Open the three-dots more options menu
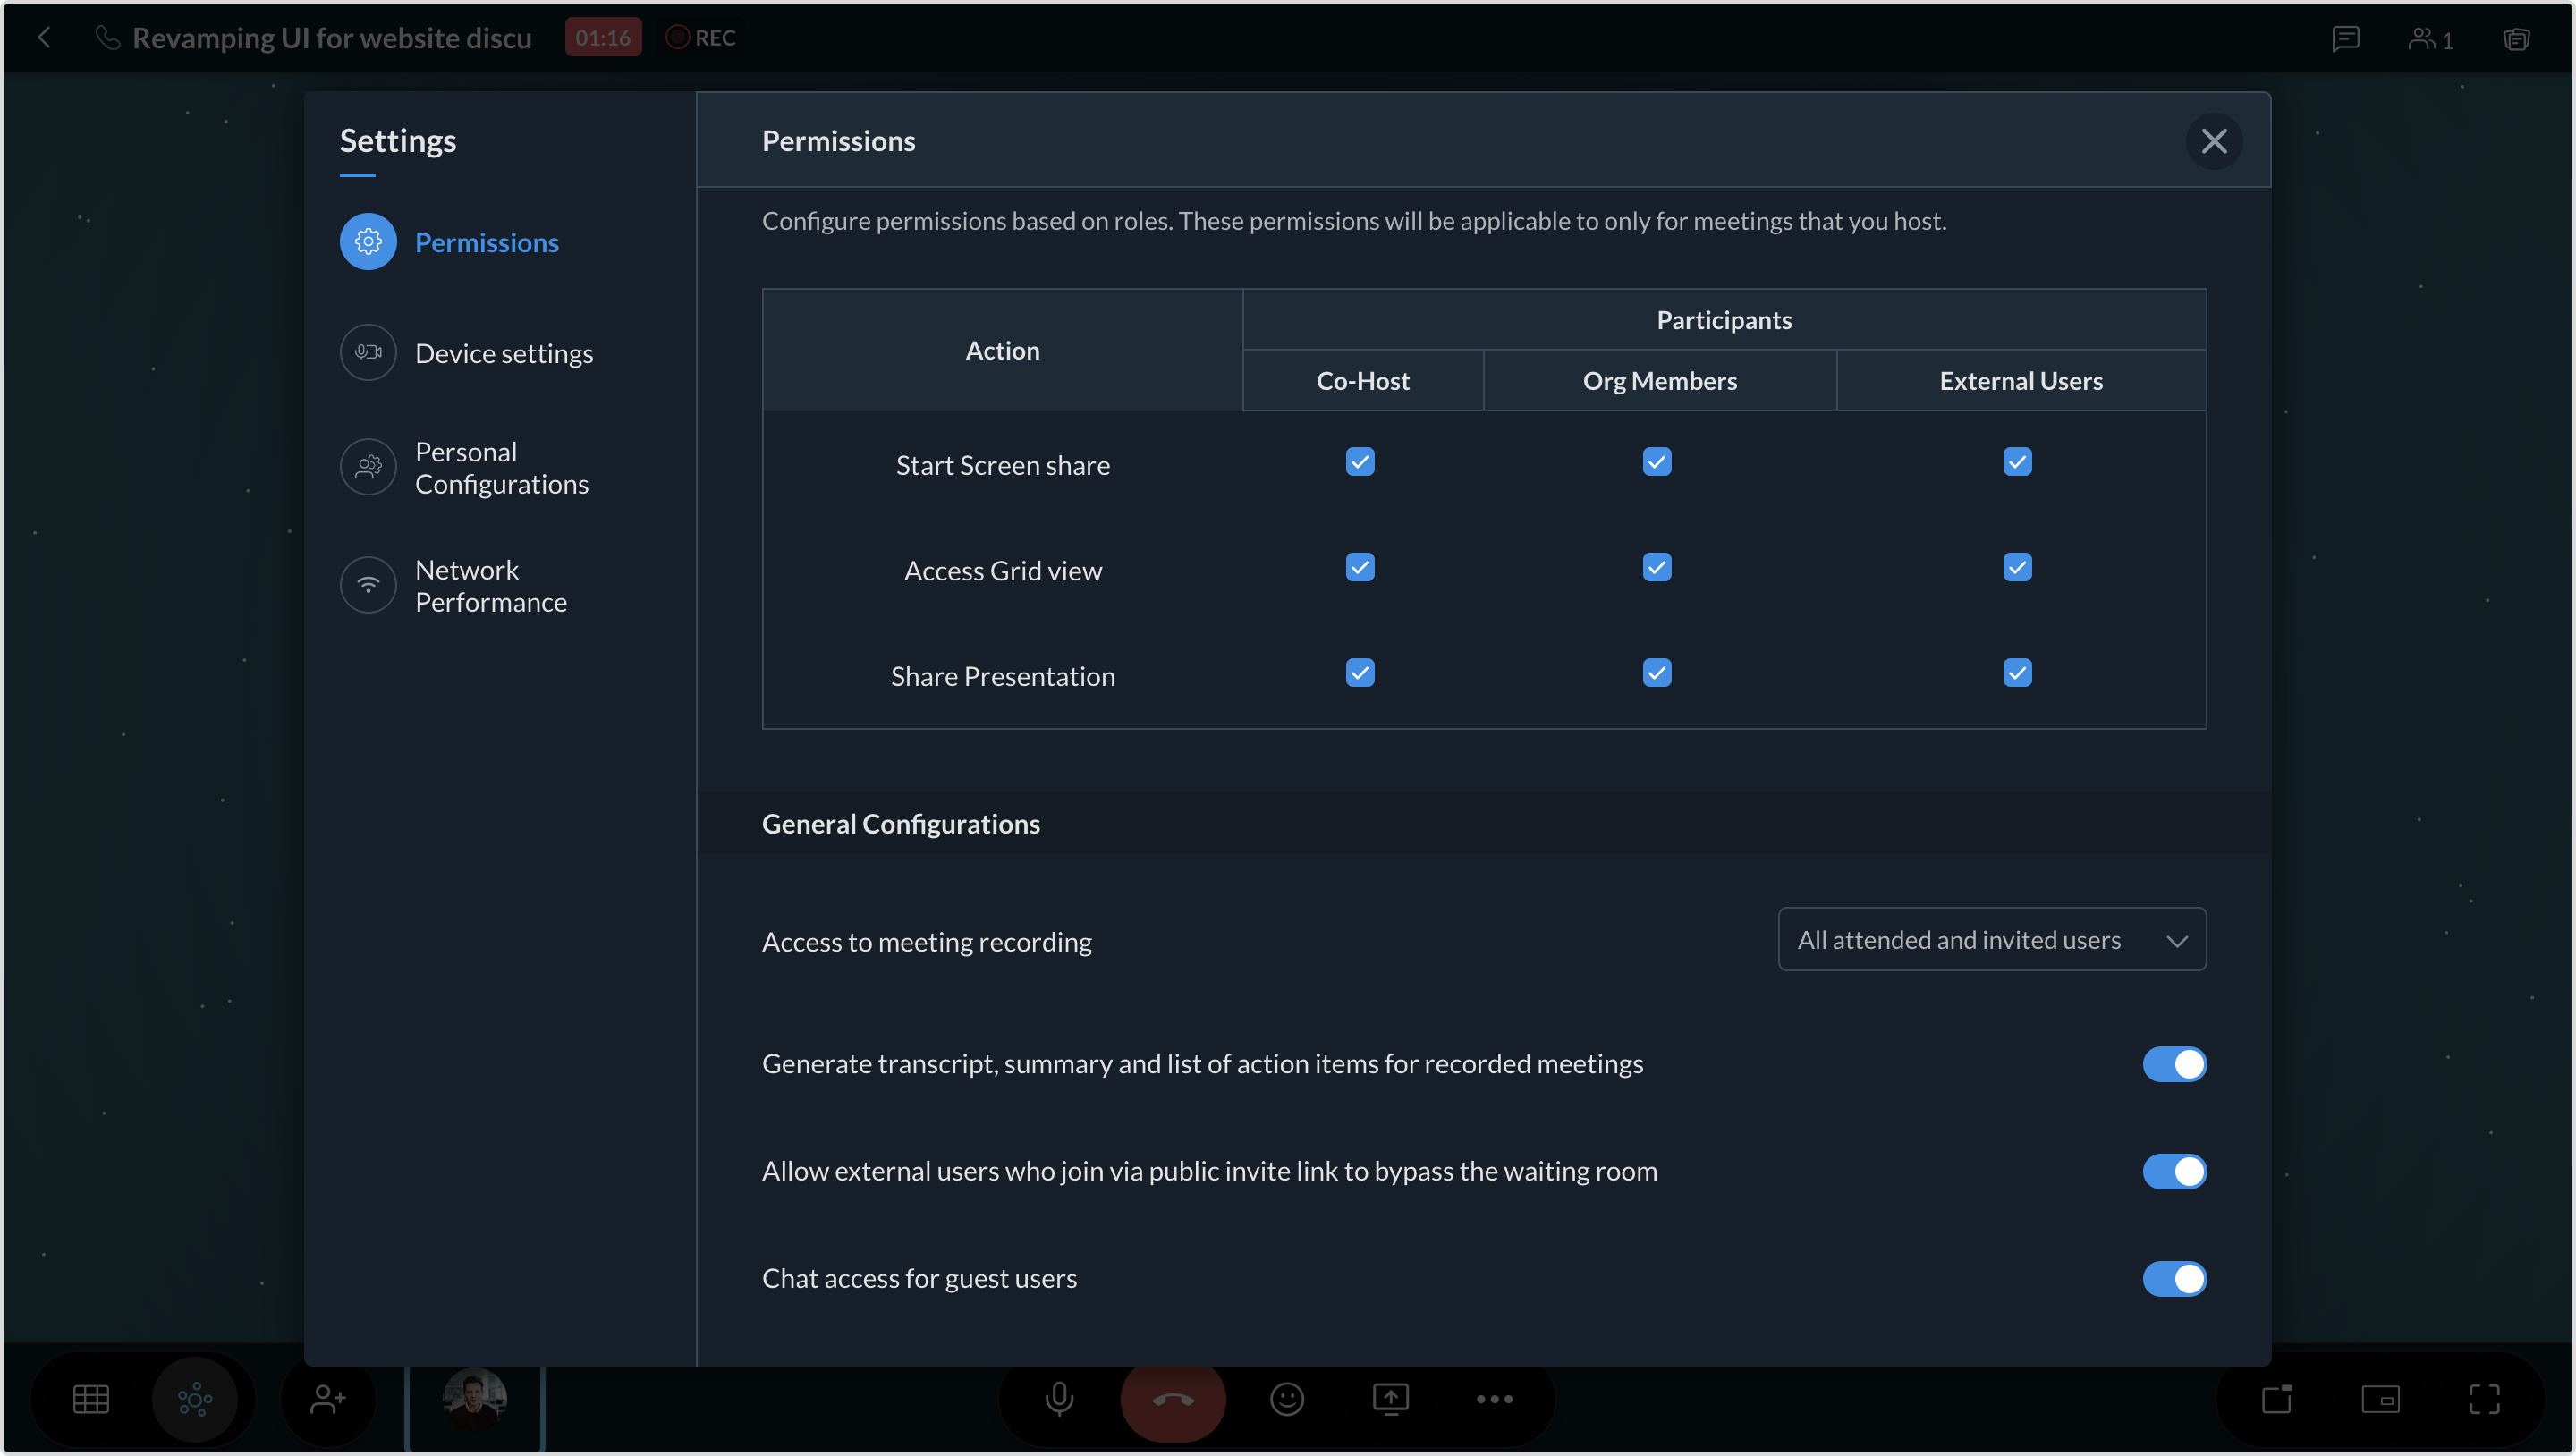The width and height of the screenshot is (2576, 1456). (x=1494, y=1398)
